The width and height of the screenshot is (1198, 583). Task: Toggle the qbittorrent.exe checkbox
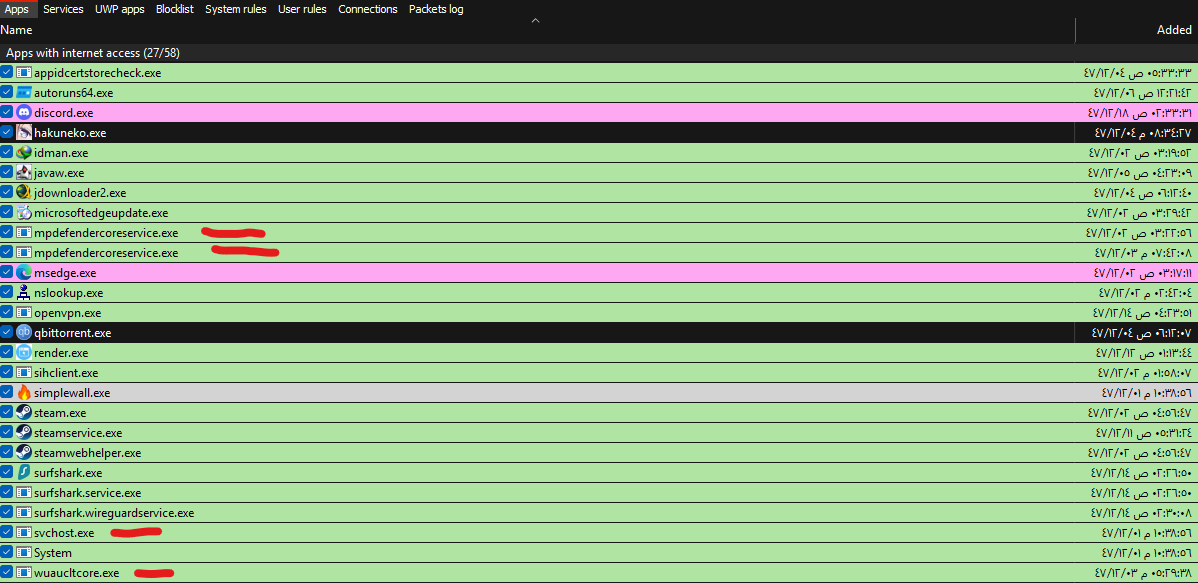tap(7, 332)
